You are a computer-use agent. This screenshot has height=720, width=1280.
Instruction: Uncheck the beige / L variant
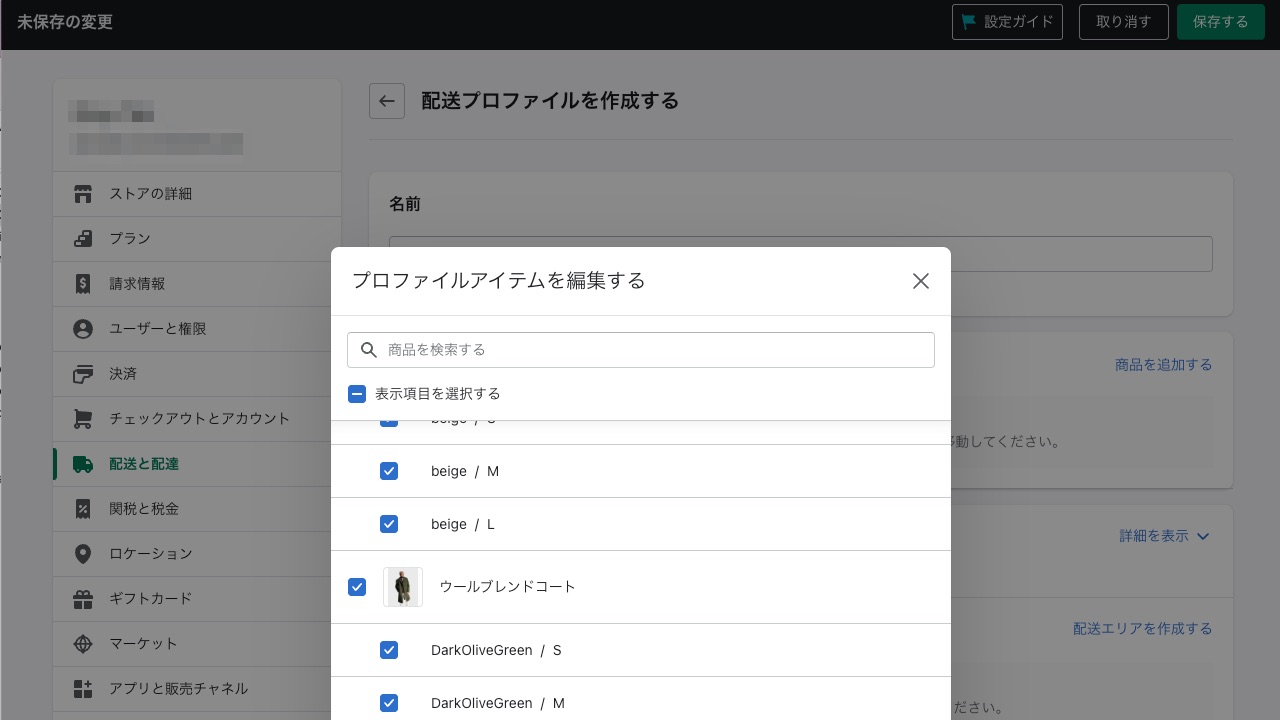(389, 524)
